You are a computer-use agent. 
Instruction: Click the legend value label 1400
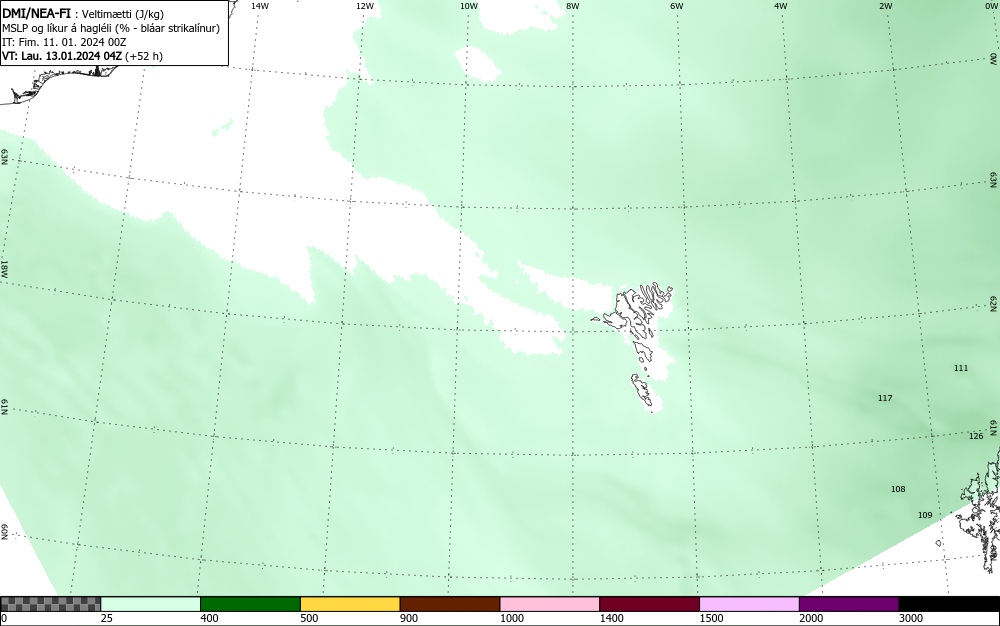[x=612, y=618]
